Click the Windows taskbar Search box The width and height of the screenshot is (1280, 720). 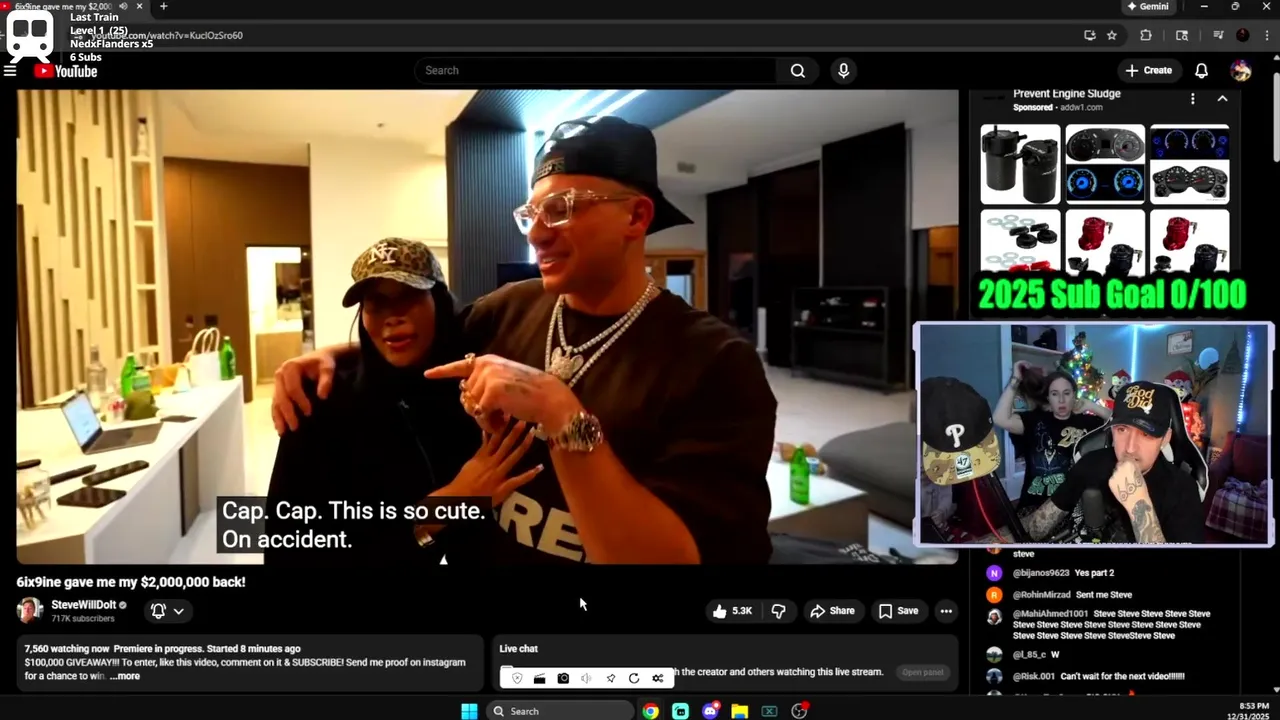click(560, 711)
